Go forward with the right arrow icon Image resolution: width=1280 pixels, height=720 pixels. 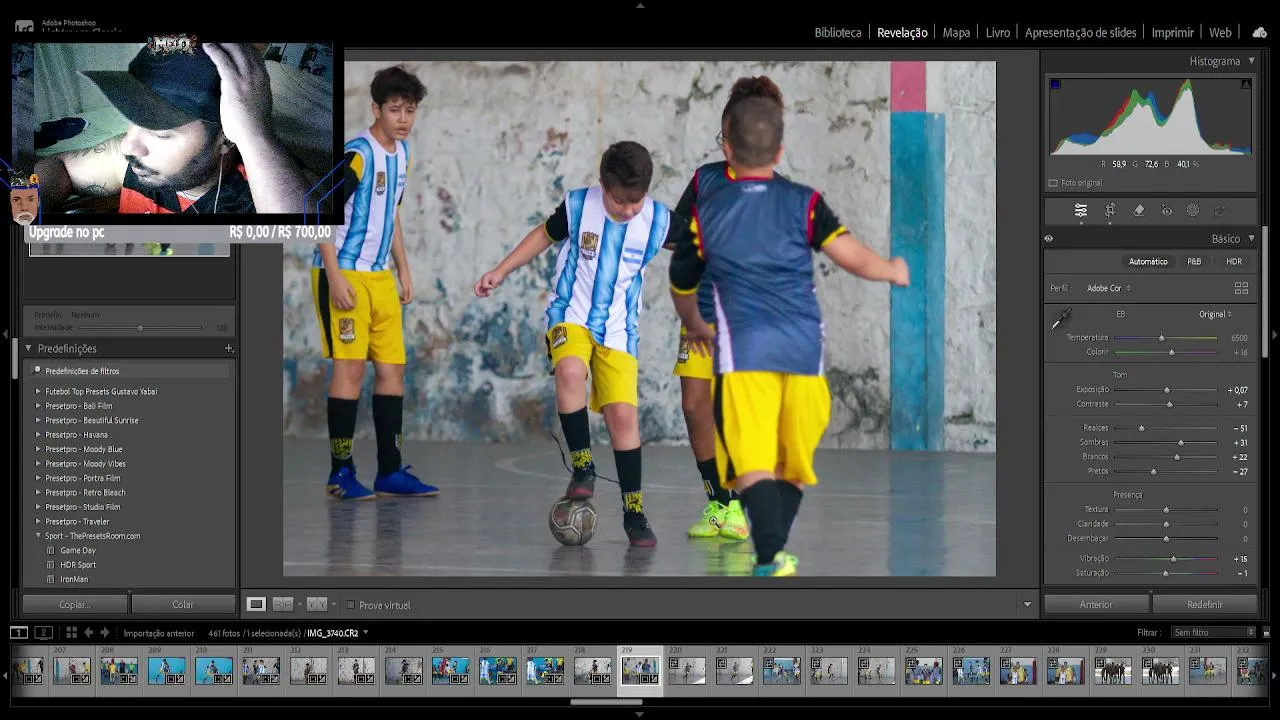coord(104,632)
